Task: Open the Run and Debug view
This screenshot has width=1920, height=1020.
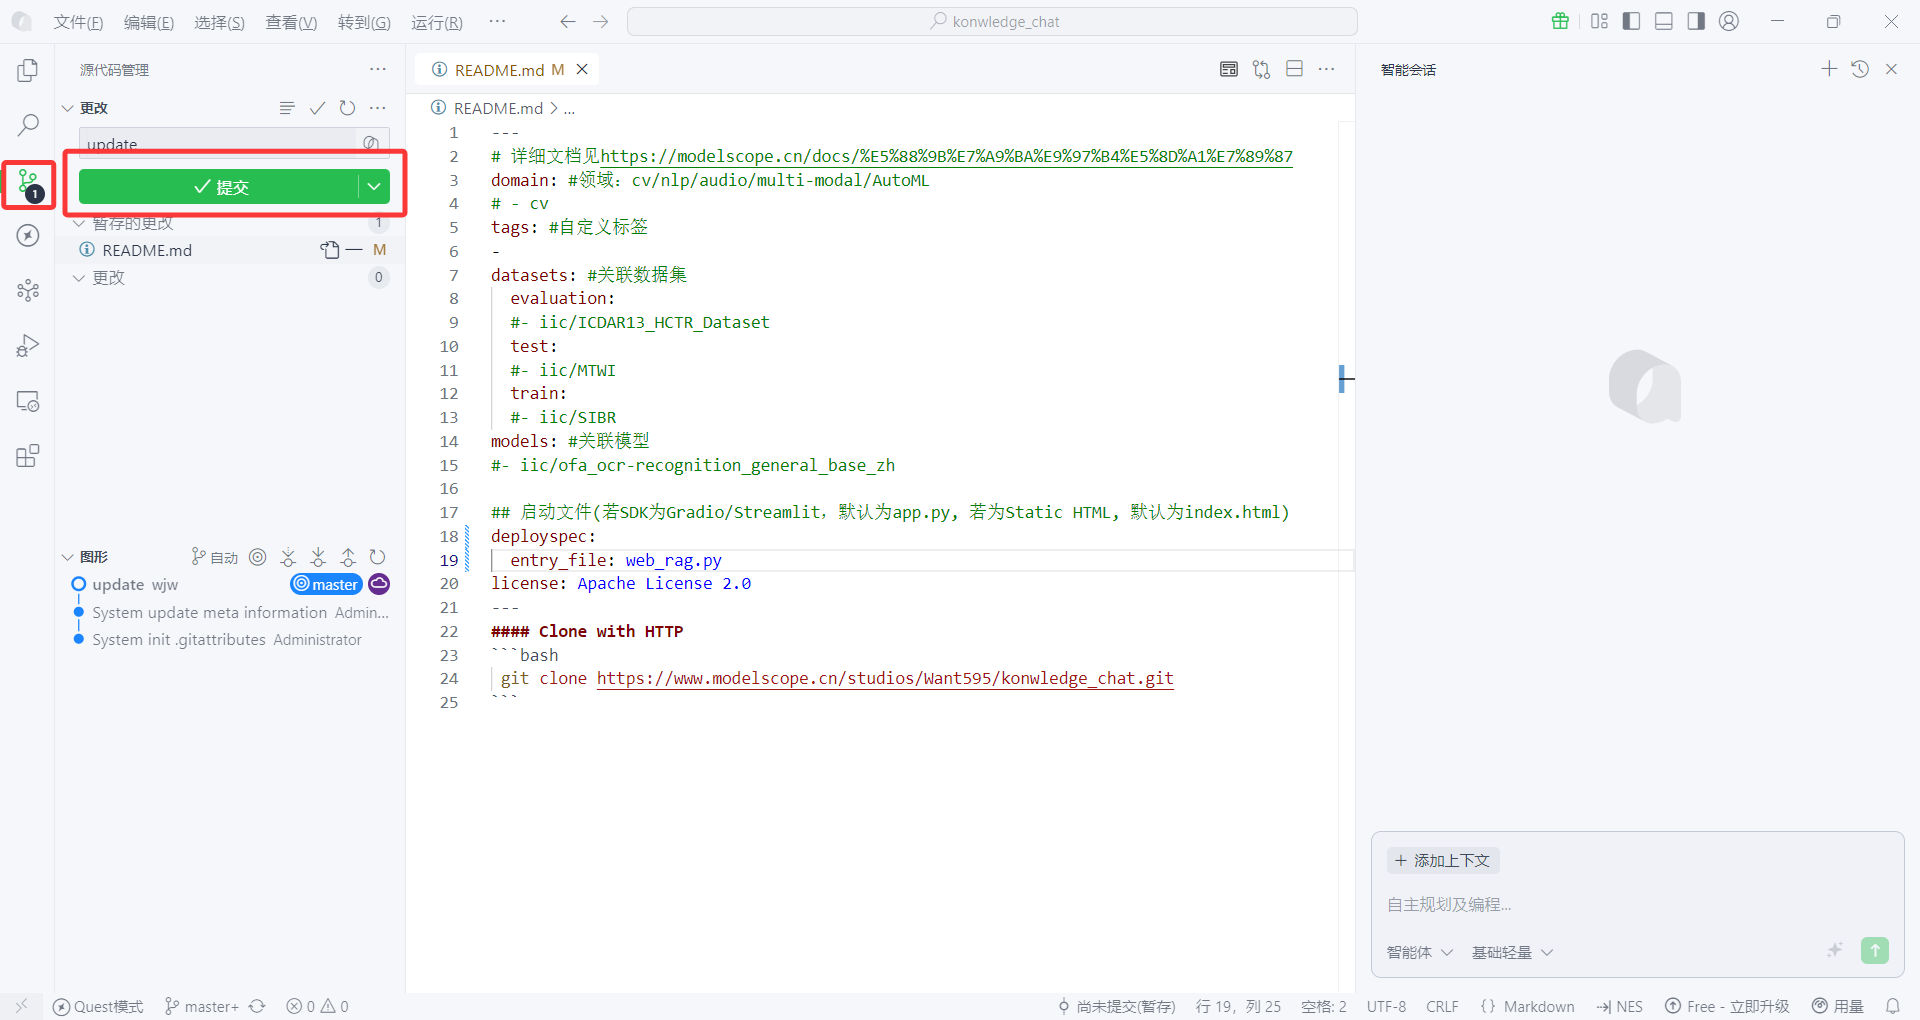Action: click(x=28, y=346)
